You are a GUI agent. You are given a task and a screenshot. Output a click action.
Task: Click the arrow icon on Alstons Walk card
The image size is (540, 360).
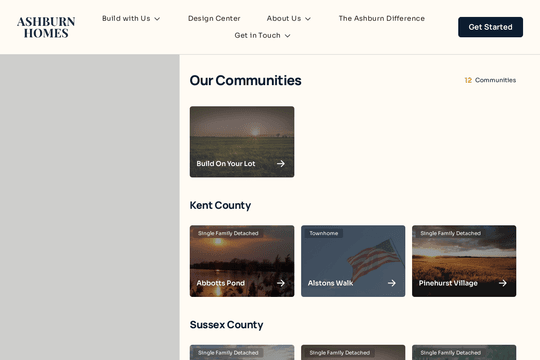point(392,283)
